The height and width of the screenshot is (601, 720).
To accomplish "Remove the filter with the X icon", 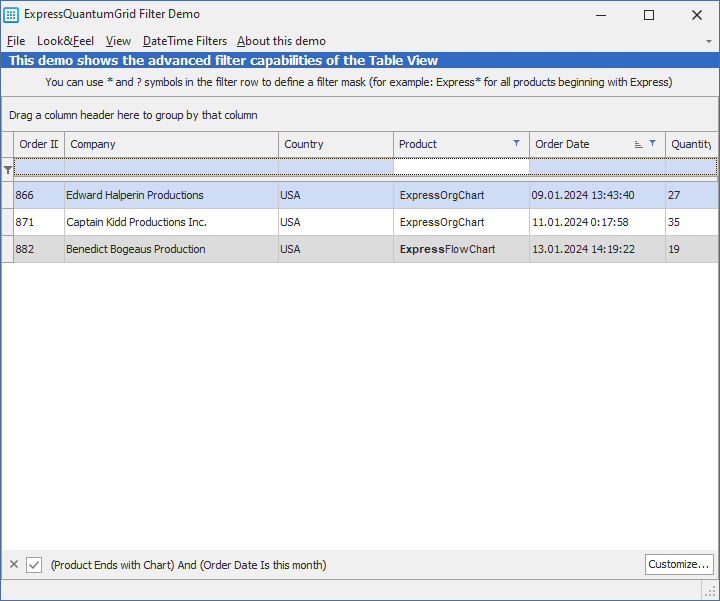I will click(x=14, y=564).
